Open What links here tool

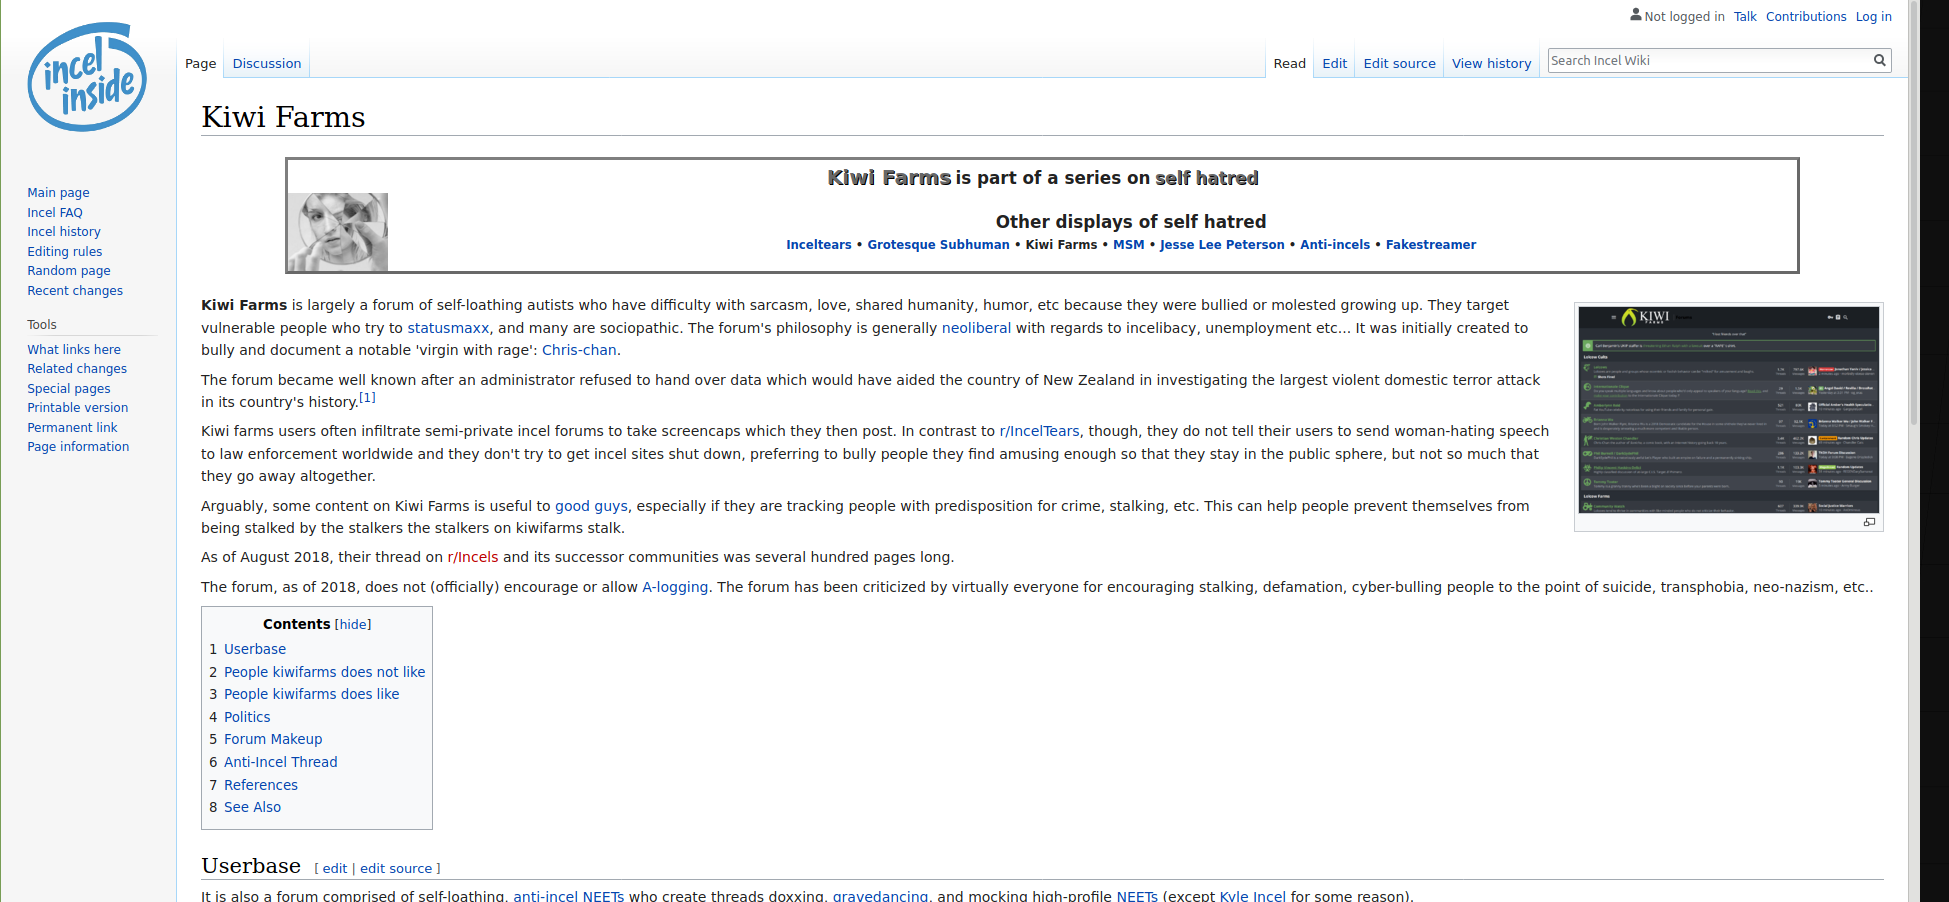(x=74, y=349)
